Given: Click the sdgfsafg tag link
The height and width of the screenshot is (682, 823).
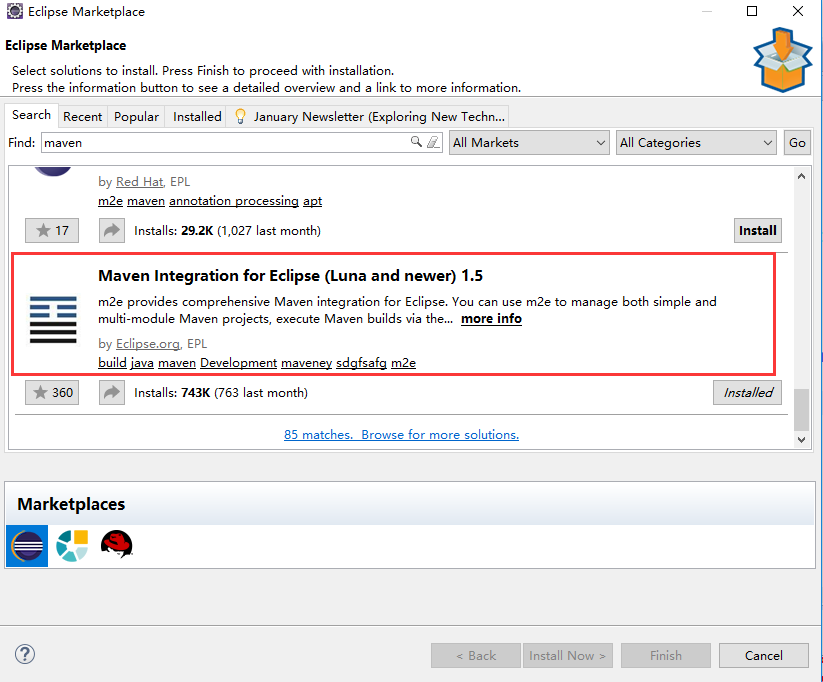Looking at the screenshot, I should pos(362,363).
